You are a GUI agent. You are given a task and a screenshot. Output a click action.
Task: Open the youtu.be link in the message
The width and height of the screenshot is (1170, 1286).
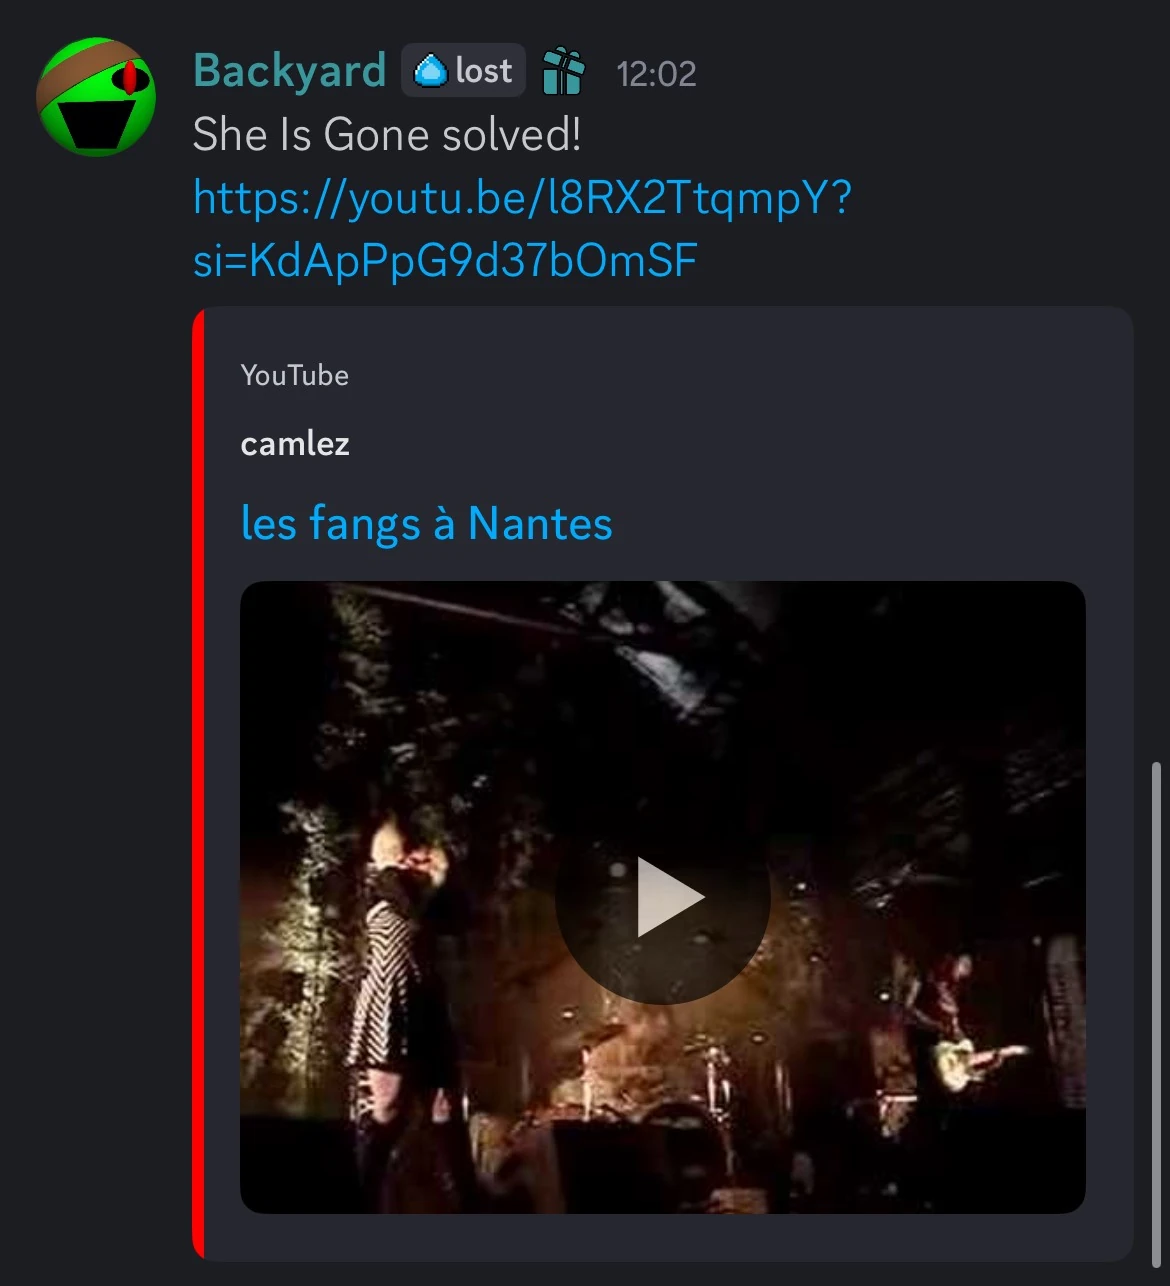[520, 197]
